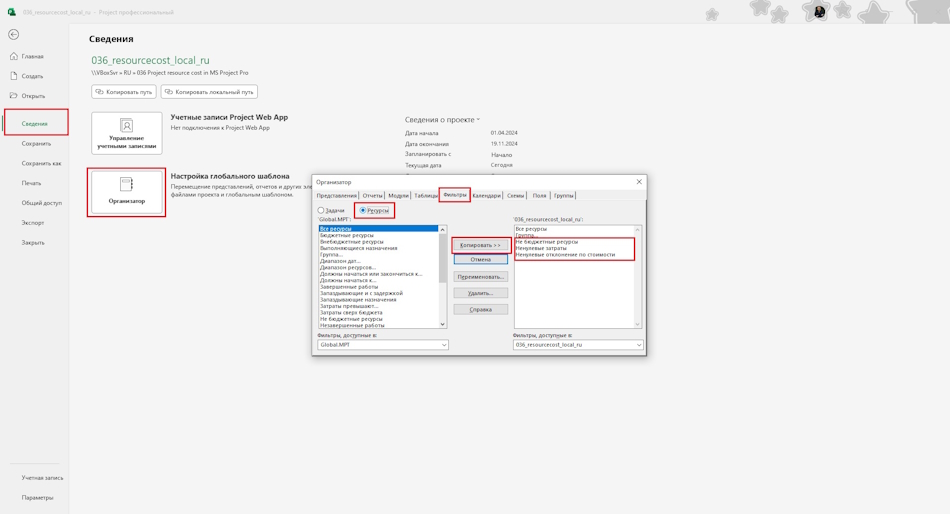The image size is (950, 514).
Task: Click scroll-down arrow of project filters list
Action: (x=637, y=324)
